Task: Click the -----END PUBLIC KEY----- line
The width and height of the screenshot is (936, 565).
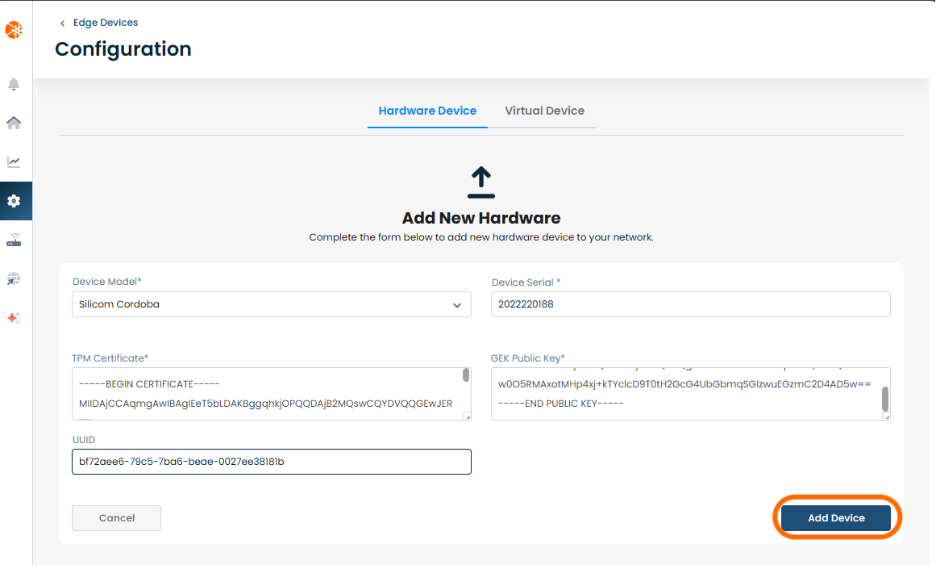Action: tap(561, 404)
